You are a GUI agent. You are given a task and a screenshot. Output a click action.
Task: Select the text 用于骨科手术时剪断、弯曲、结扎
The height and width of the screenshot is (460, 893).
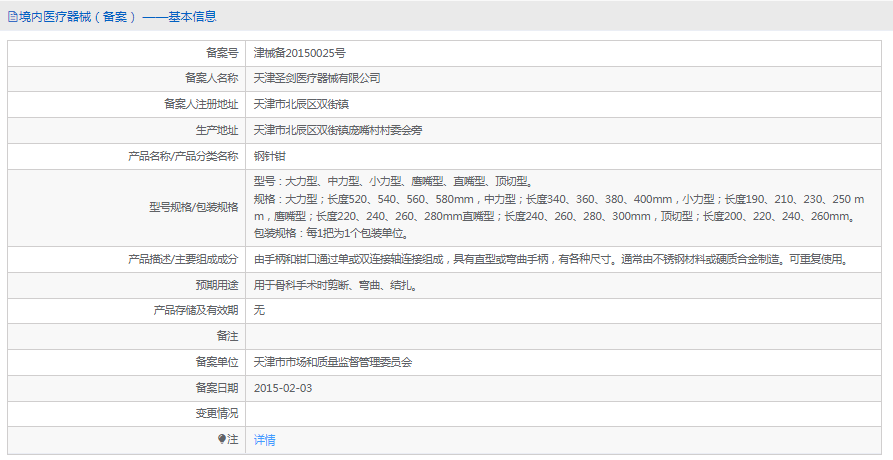click(x=337, y=285)
